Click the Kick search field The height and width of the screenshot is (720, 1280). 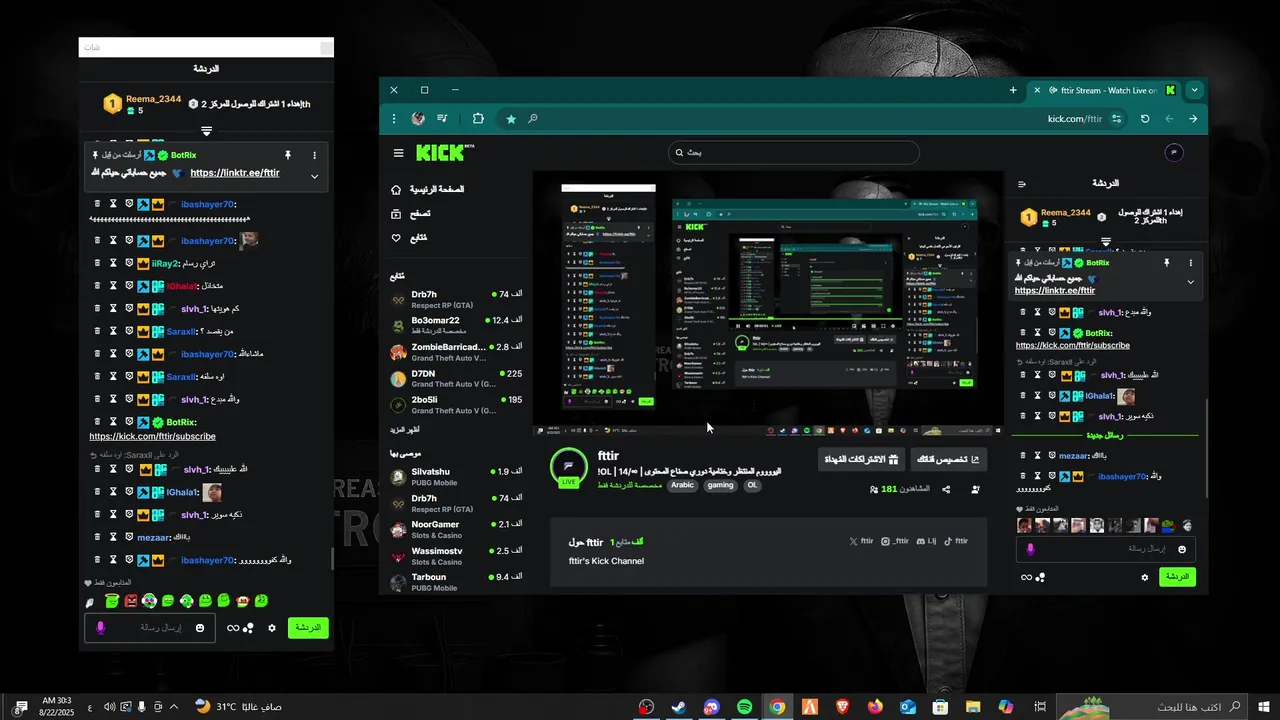[793, 152]
